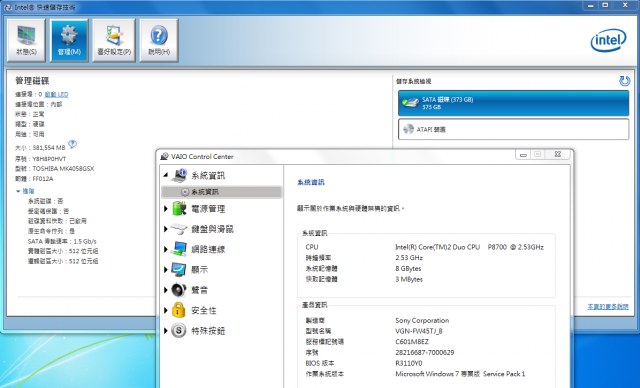This screenshot has width=640, height=388.
Task: Click the Microsoft Windows 7 version value
Action: [460, 374]
